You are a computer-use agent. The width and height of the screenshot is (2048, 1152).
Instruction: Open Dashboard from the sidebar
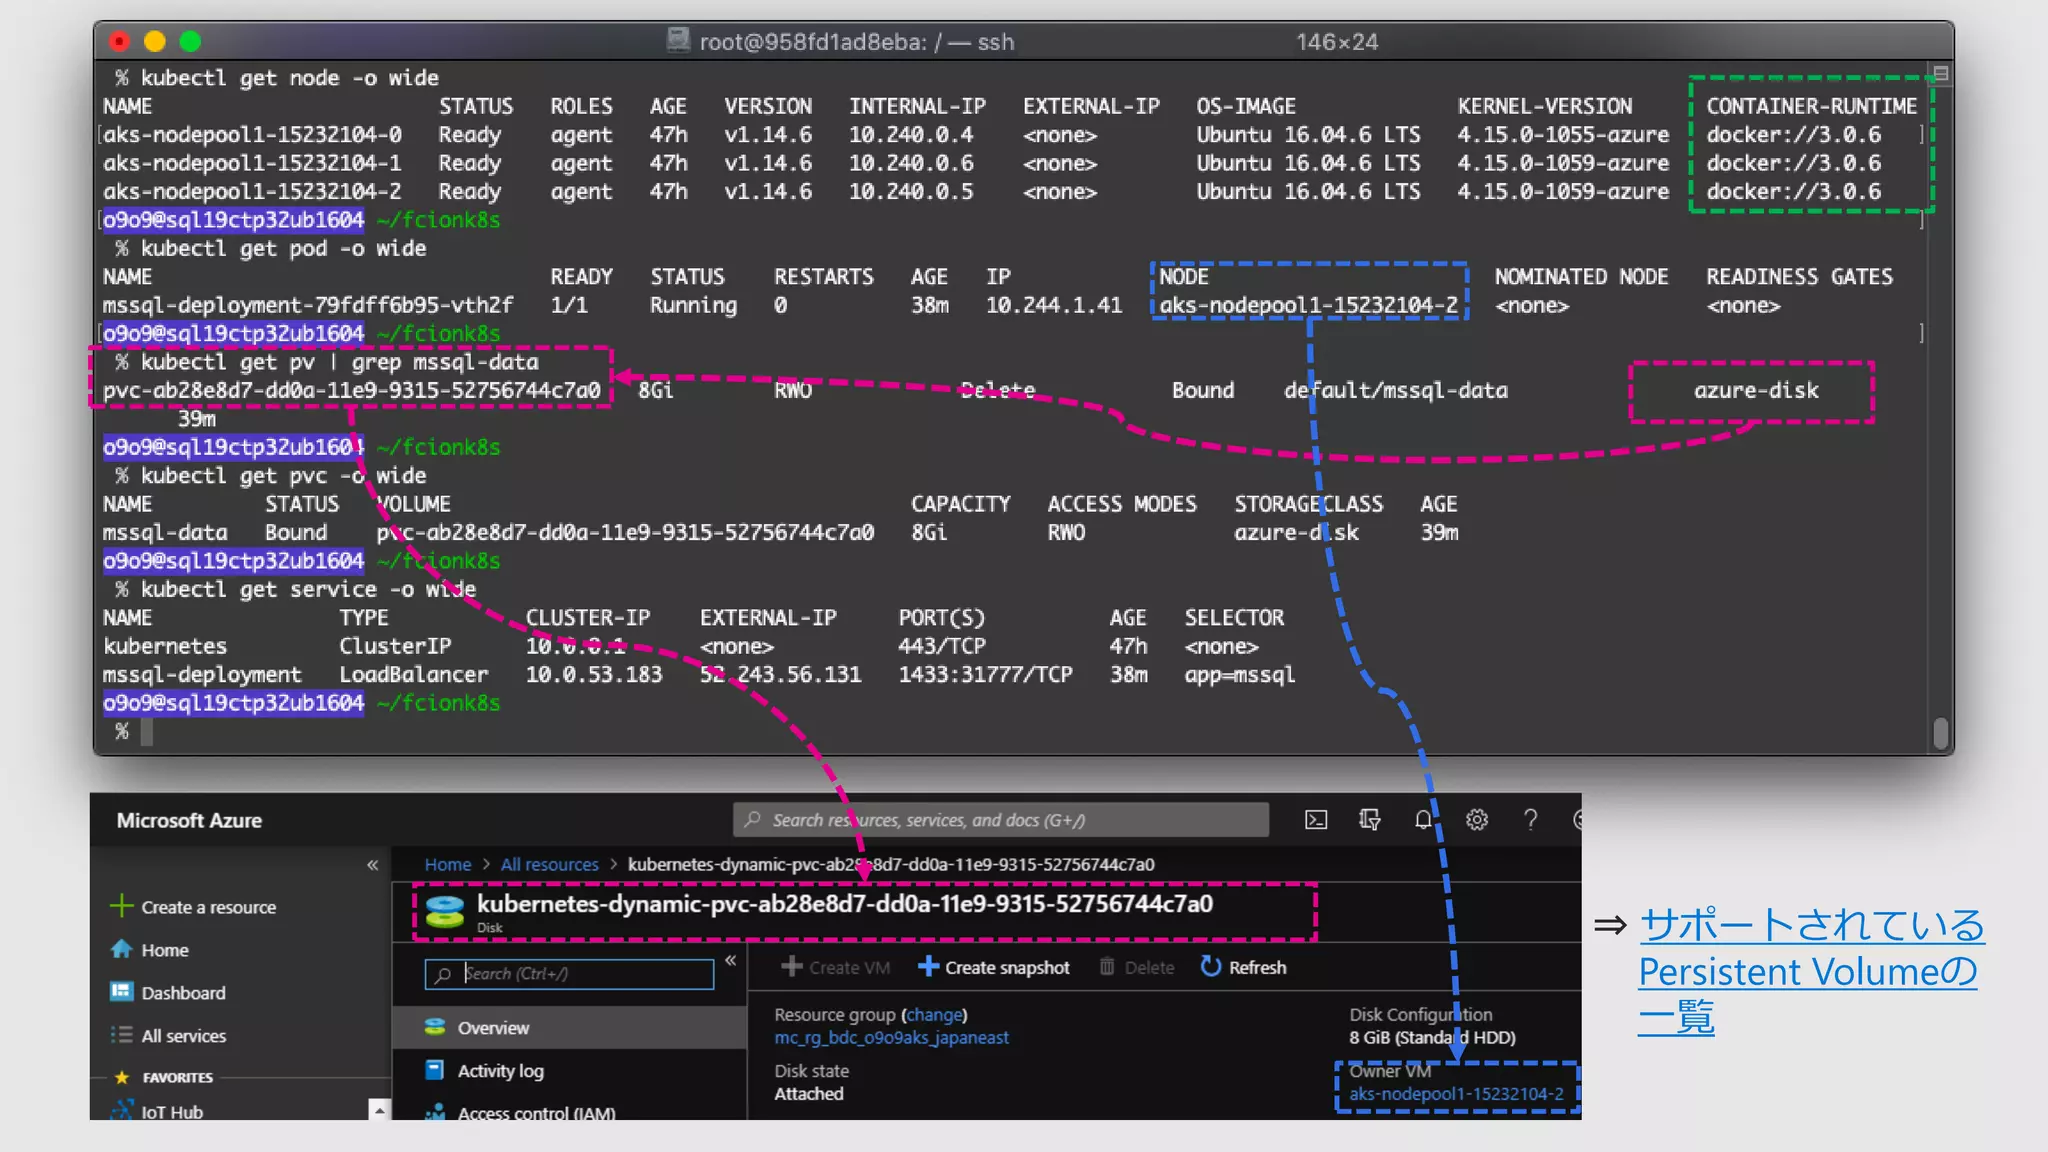(x=183, y=993)
